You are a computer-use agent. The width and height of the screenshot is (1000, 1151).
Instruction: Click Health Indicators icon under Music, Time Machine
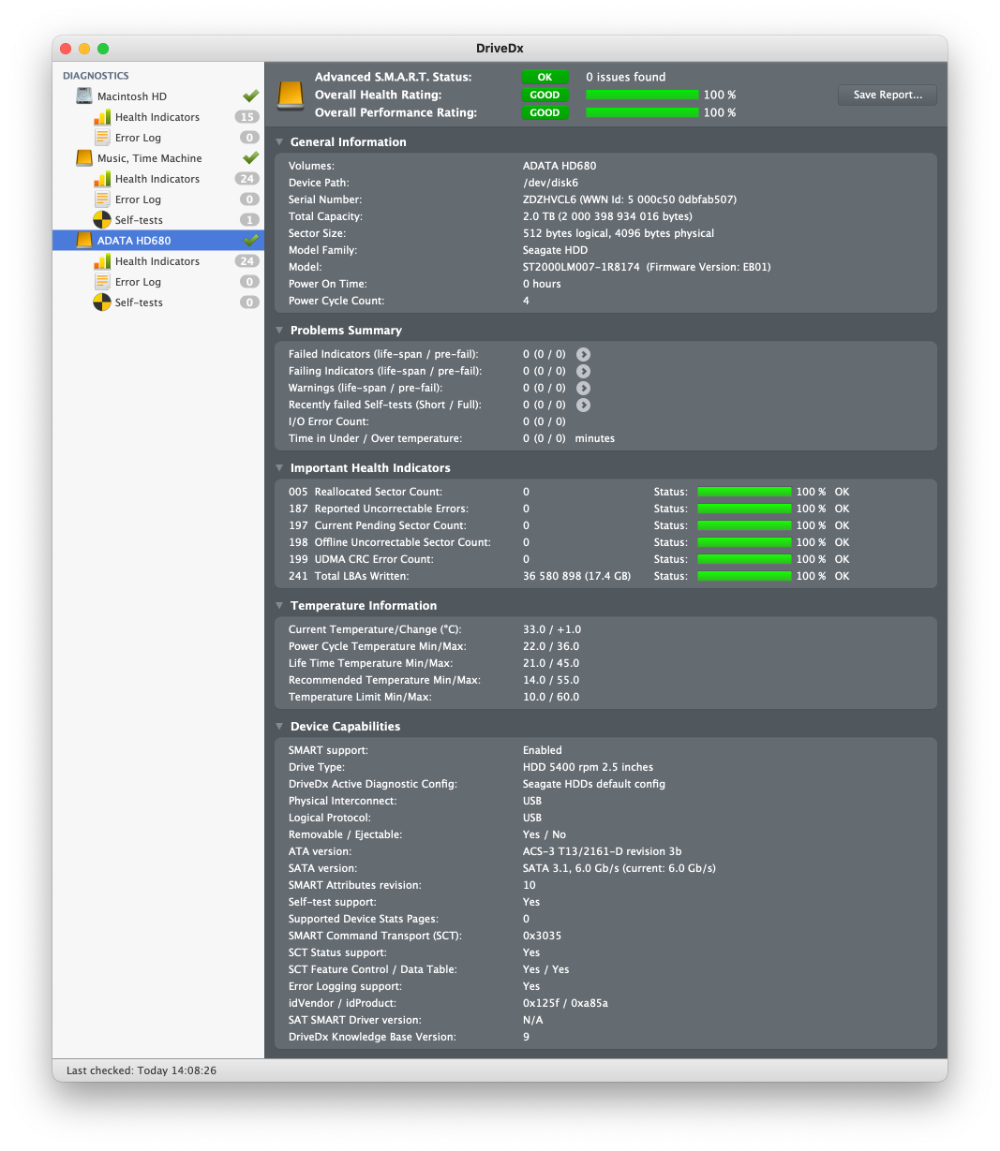[x=102, y=178]
